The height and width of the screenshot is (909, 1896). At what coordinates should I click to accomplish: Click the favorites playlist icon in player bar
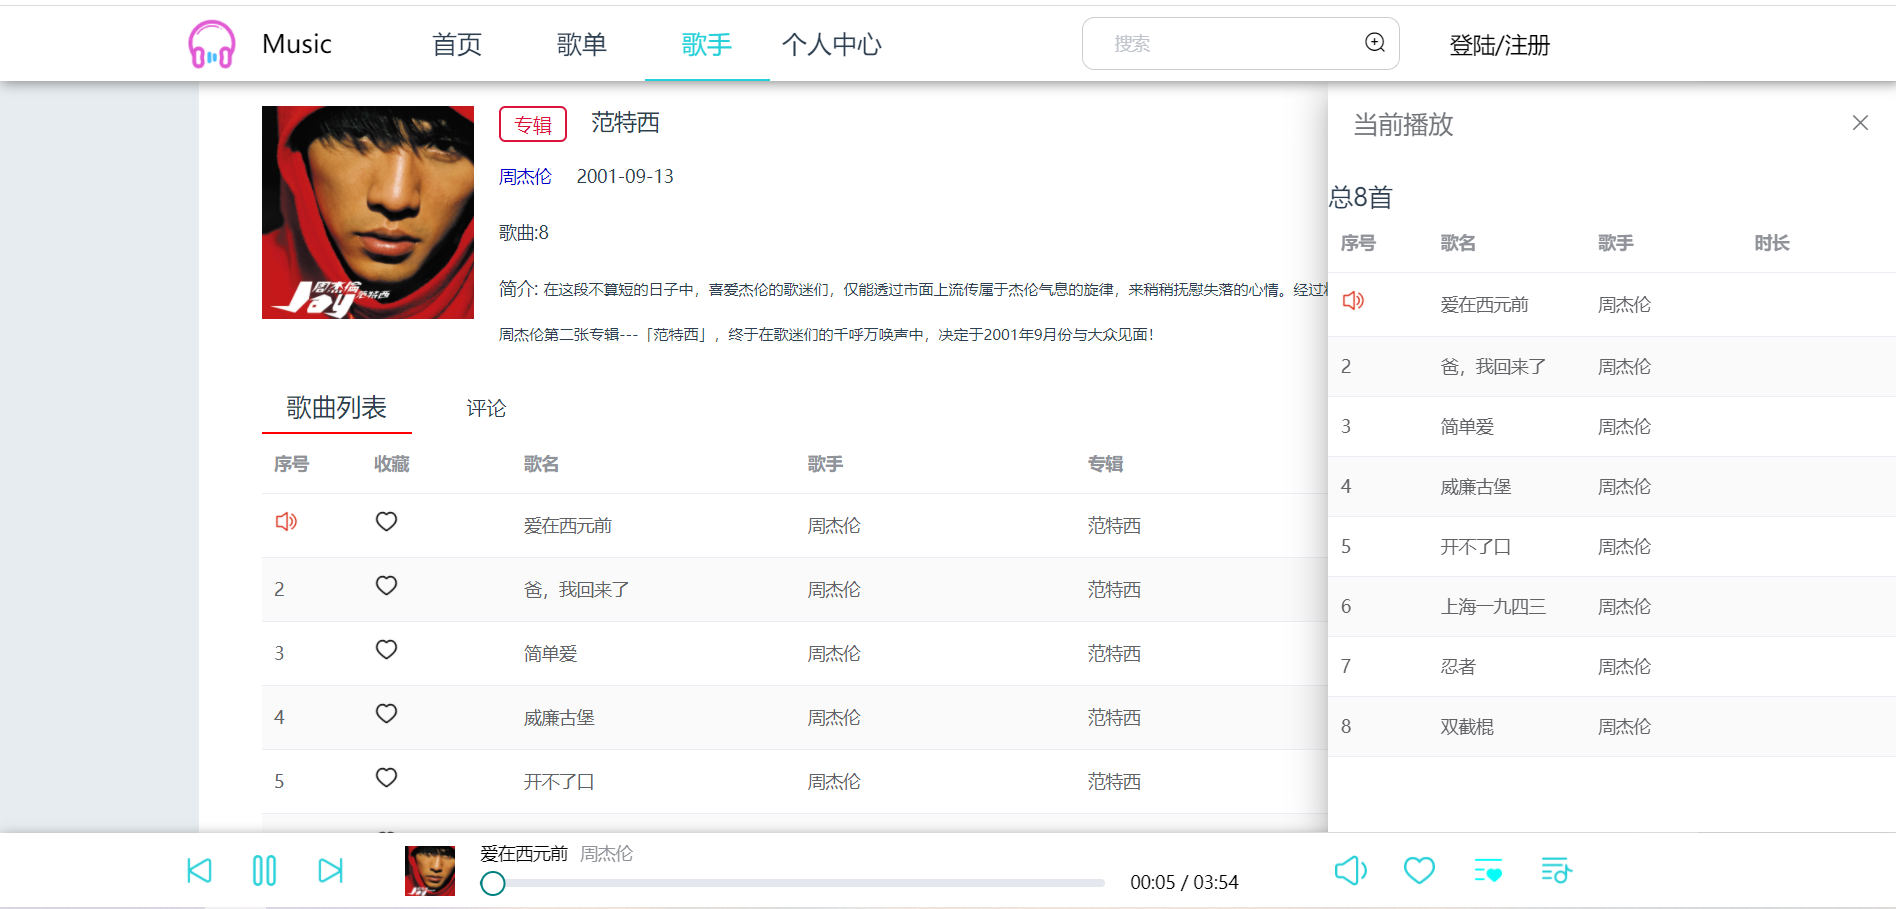(x=1488, y=870)
